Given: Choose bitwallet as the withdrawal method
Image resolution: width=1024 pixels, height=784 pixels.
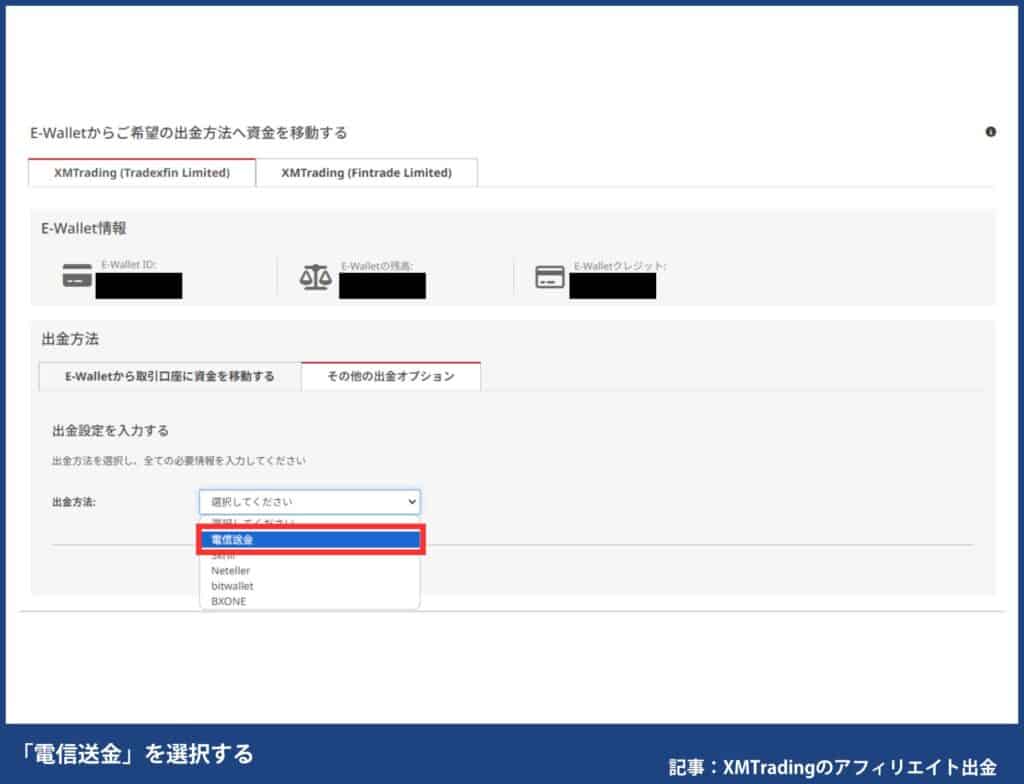Looking at the screenshot, I should pyautogui.click(x=232, y=585).
